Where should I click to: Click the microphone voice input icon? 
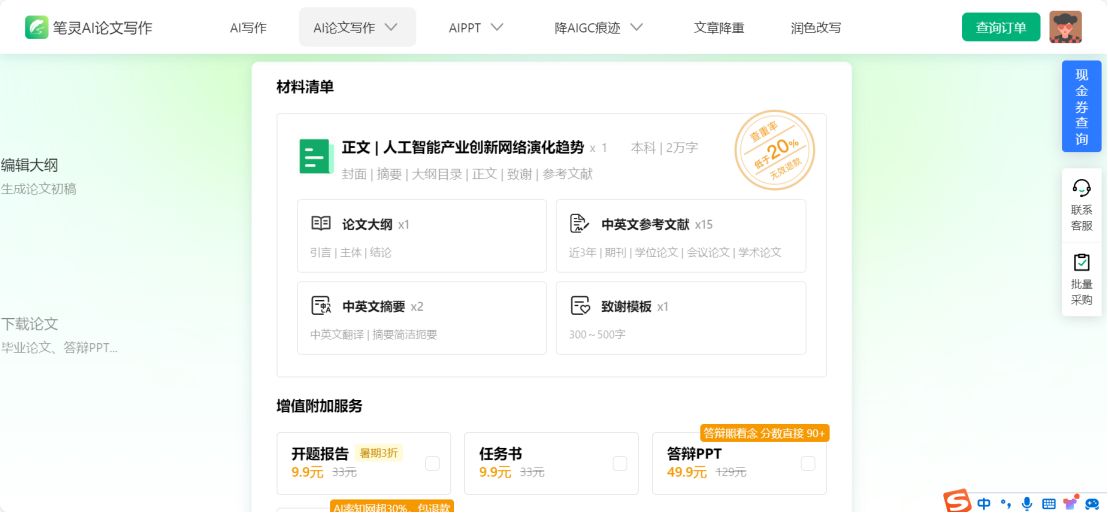[x=1027, y=504]
